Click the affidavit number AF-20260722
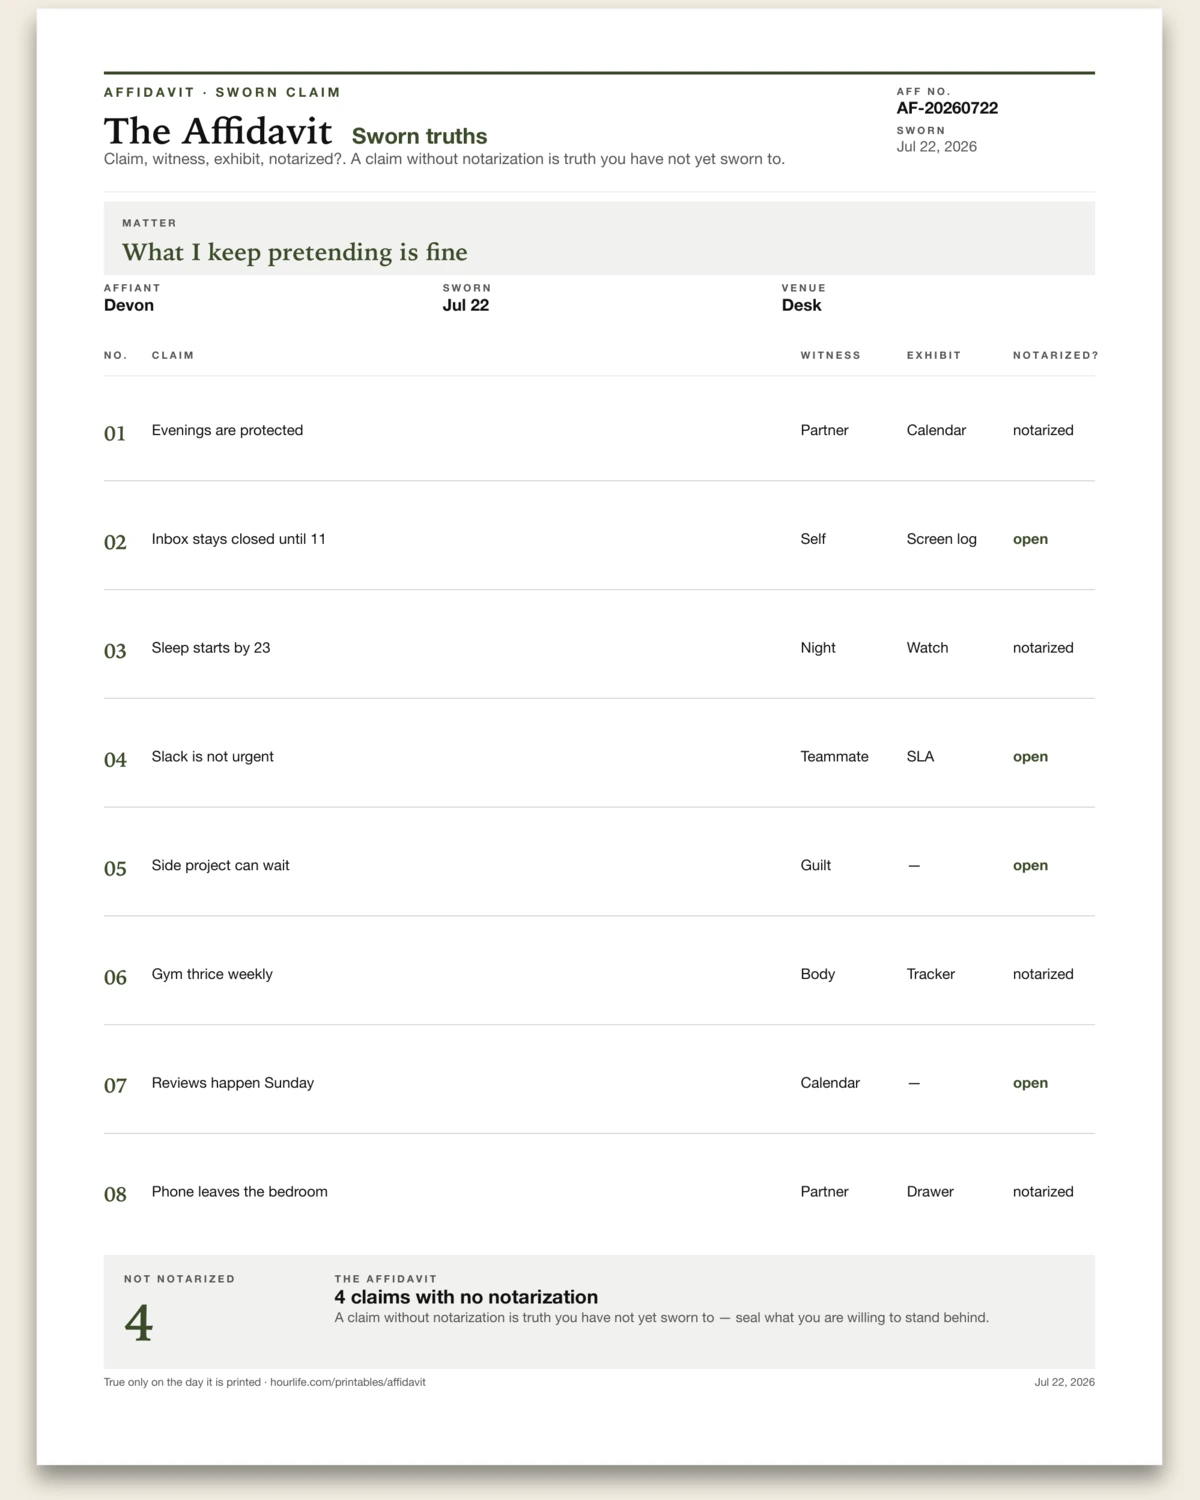 947,108
